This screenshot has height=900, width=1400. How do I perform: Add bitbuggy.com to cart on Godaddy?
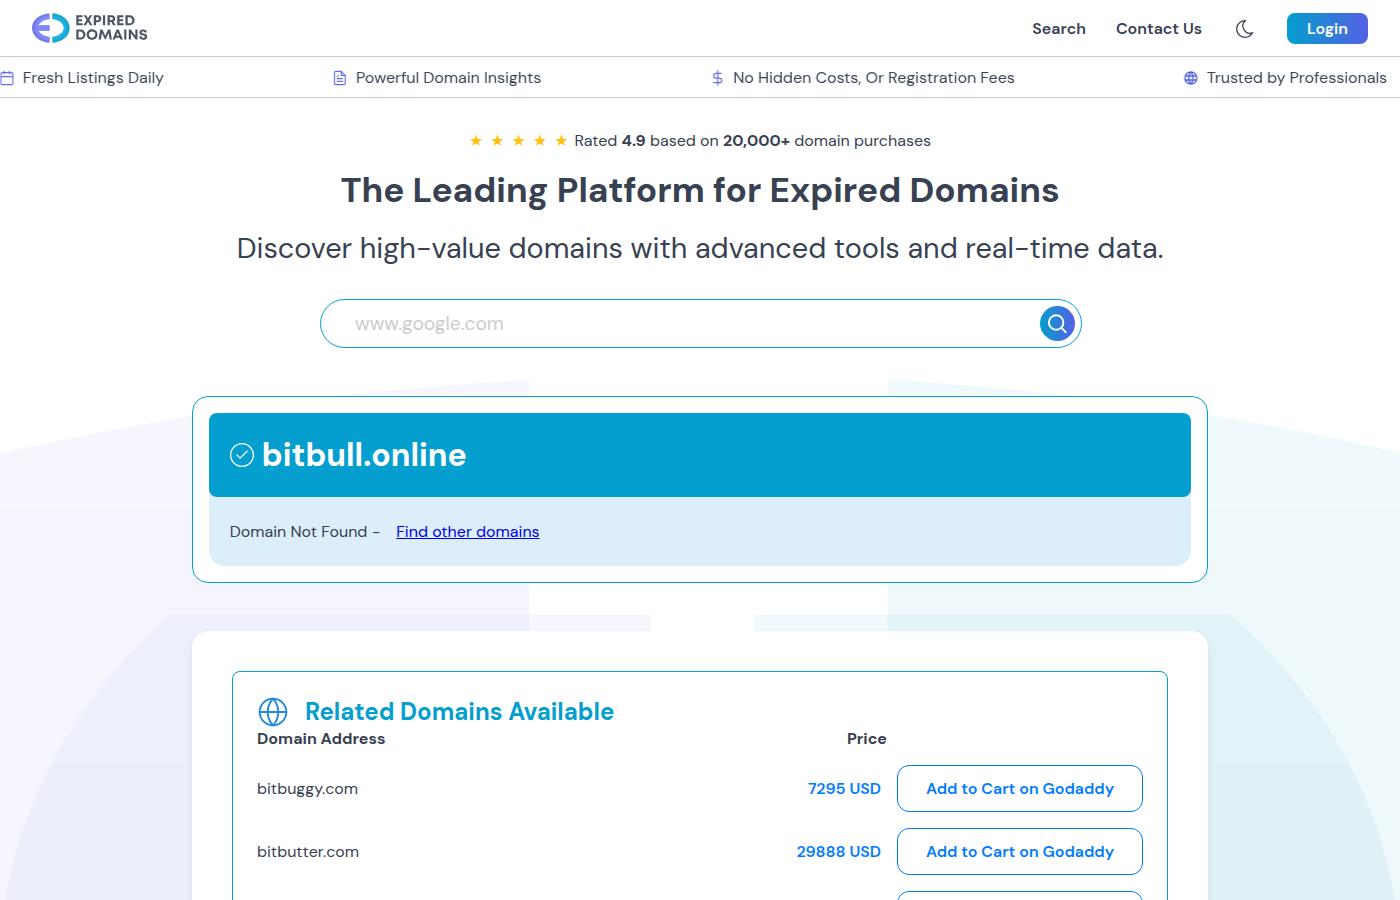1020,789
